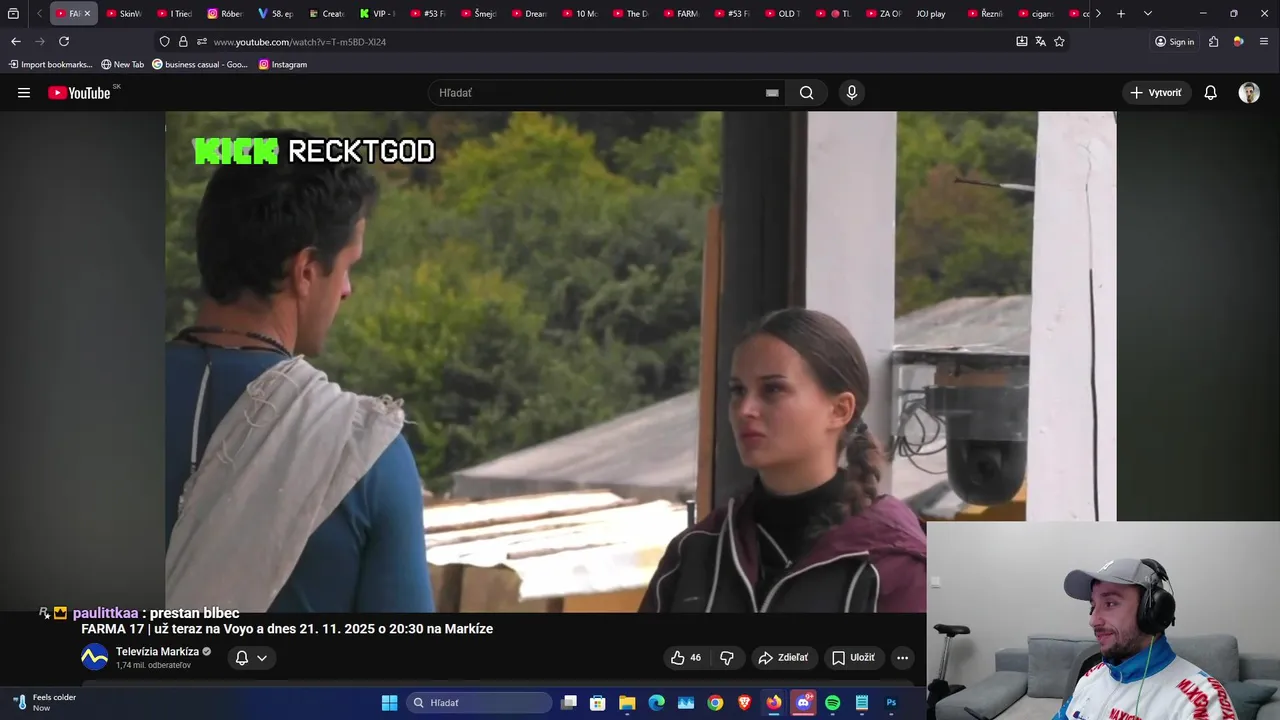The image size is (1280, 720).
Task: Click the browser Sign in button
Action: pos(1174,42)
